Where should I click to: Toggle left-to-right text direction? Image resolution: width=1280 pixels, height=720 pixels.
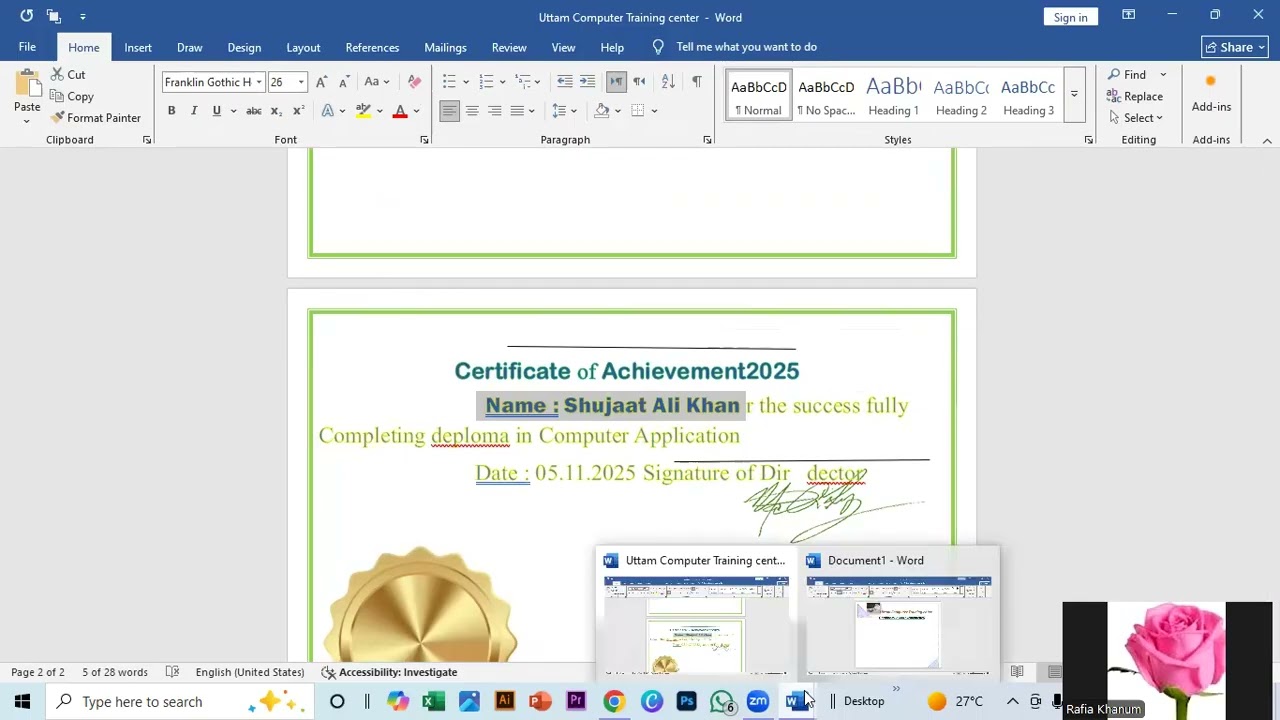point(616,82)
